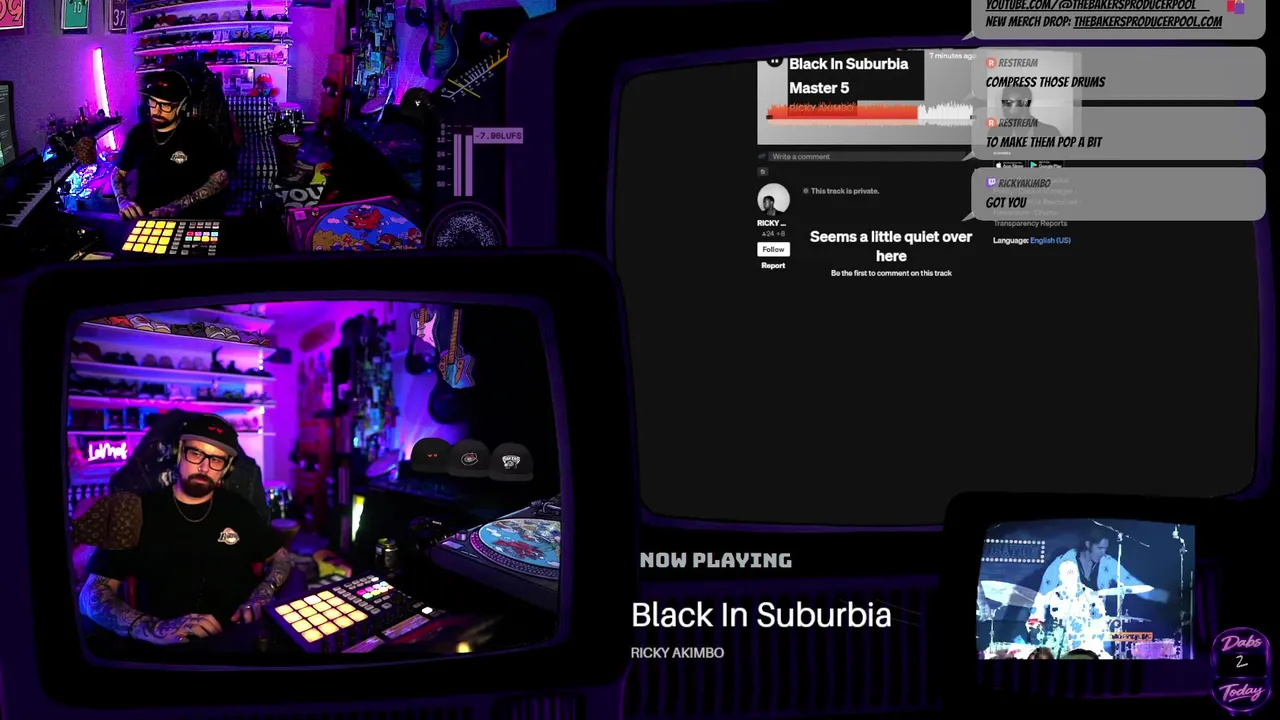
Task: Select the 'Master 5' title text
Action: pyautogui.click(x=819, y=88)
